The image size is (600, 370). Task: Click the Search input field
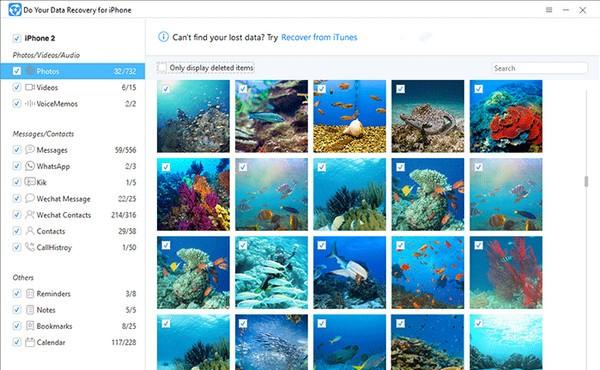tap(540, 68)
